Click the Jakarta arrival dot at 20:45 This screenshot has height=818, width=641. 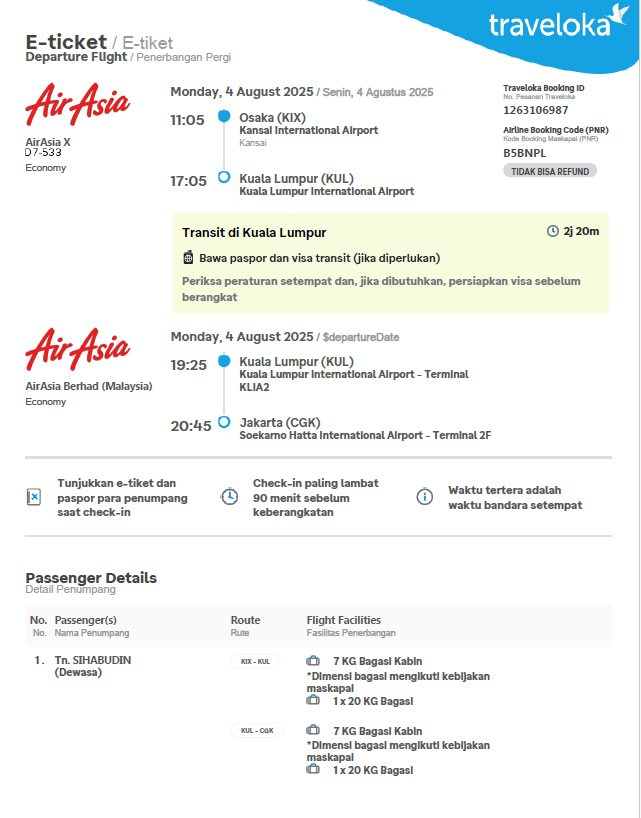[x=224, y=422]
